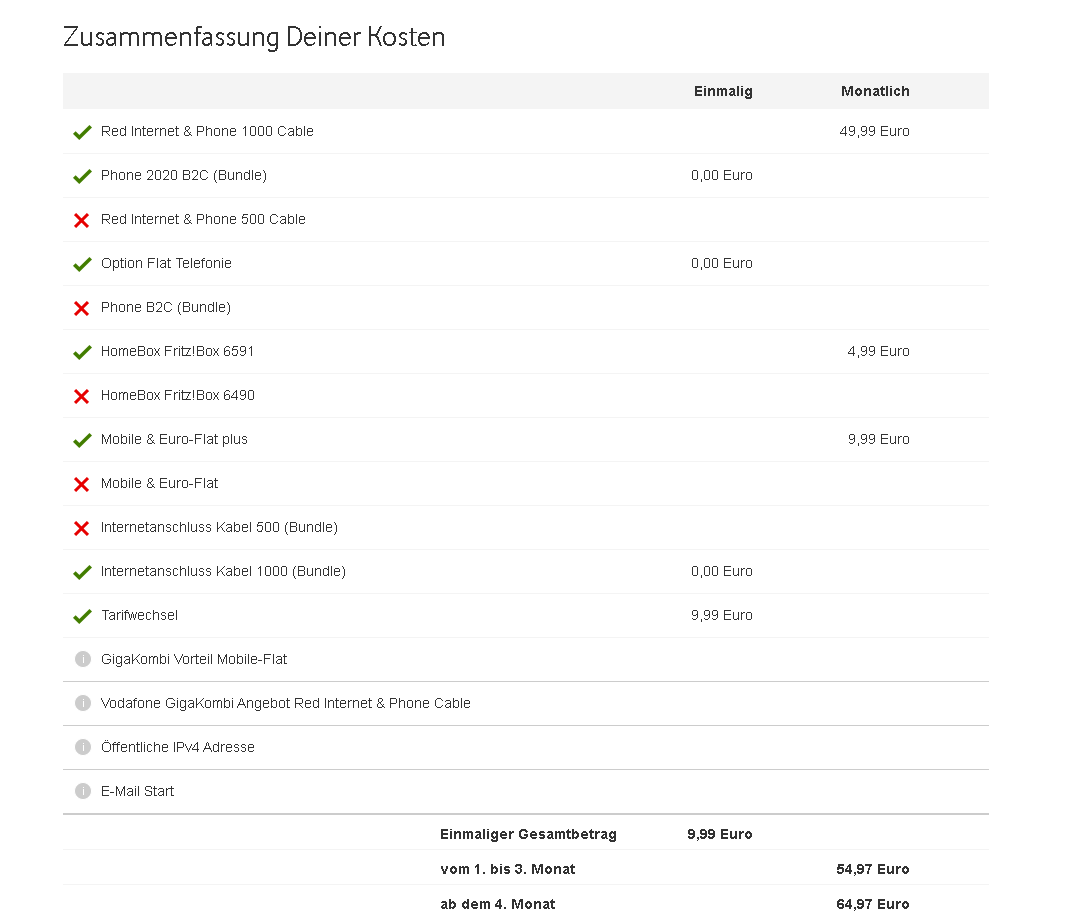Click the Monatlich column header
Screen dimensions: 1086x919
coord(875,91)
